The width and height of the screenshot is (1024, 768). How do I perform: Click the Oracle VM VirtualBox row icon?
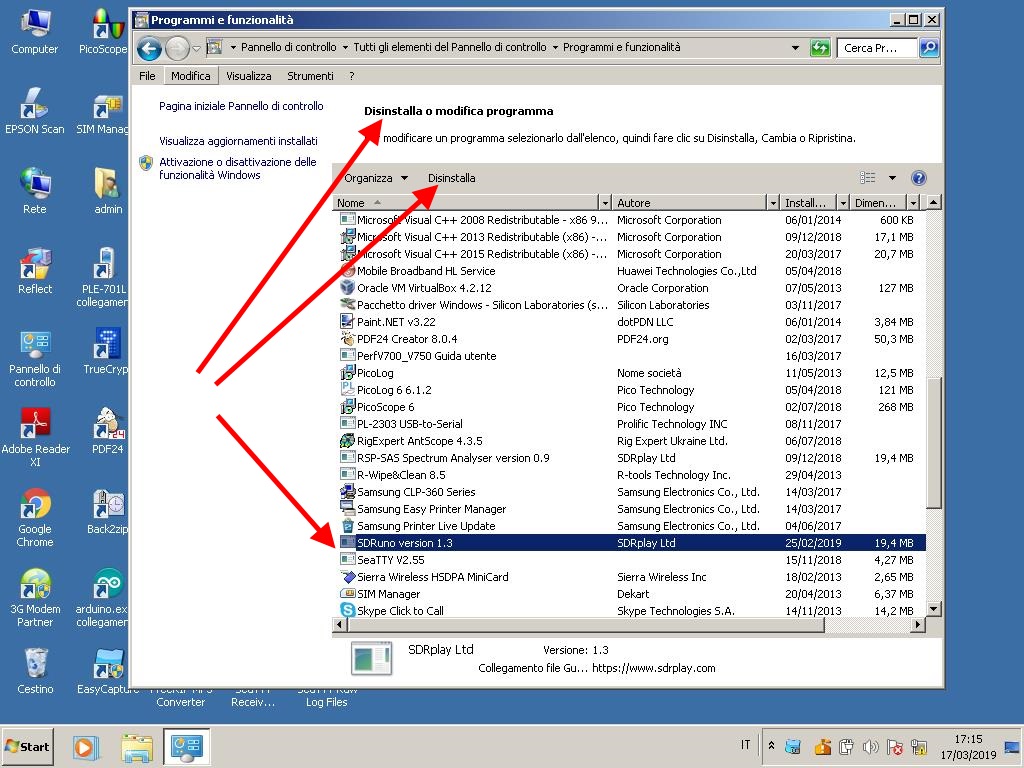tap(347, 287)
